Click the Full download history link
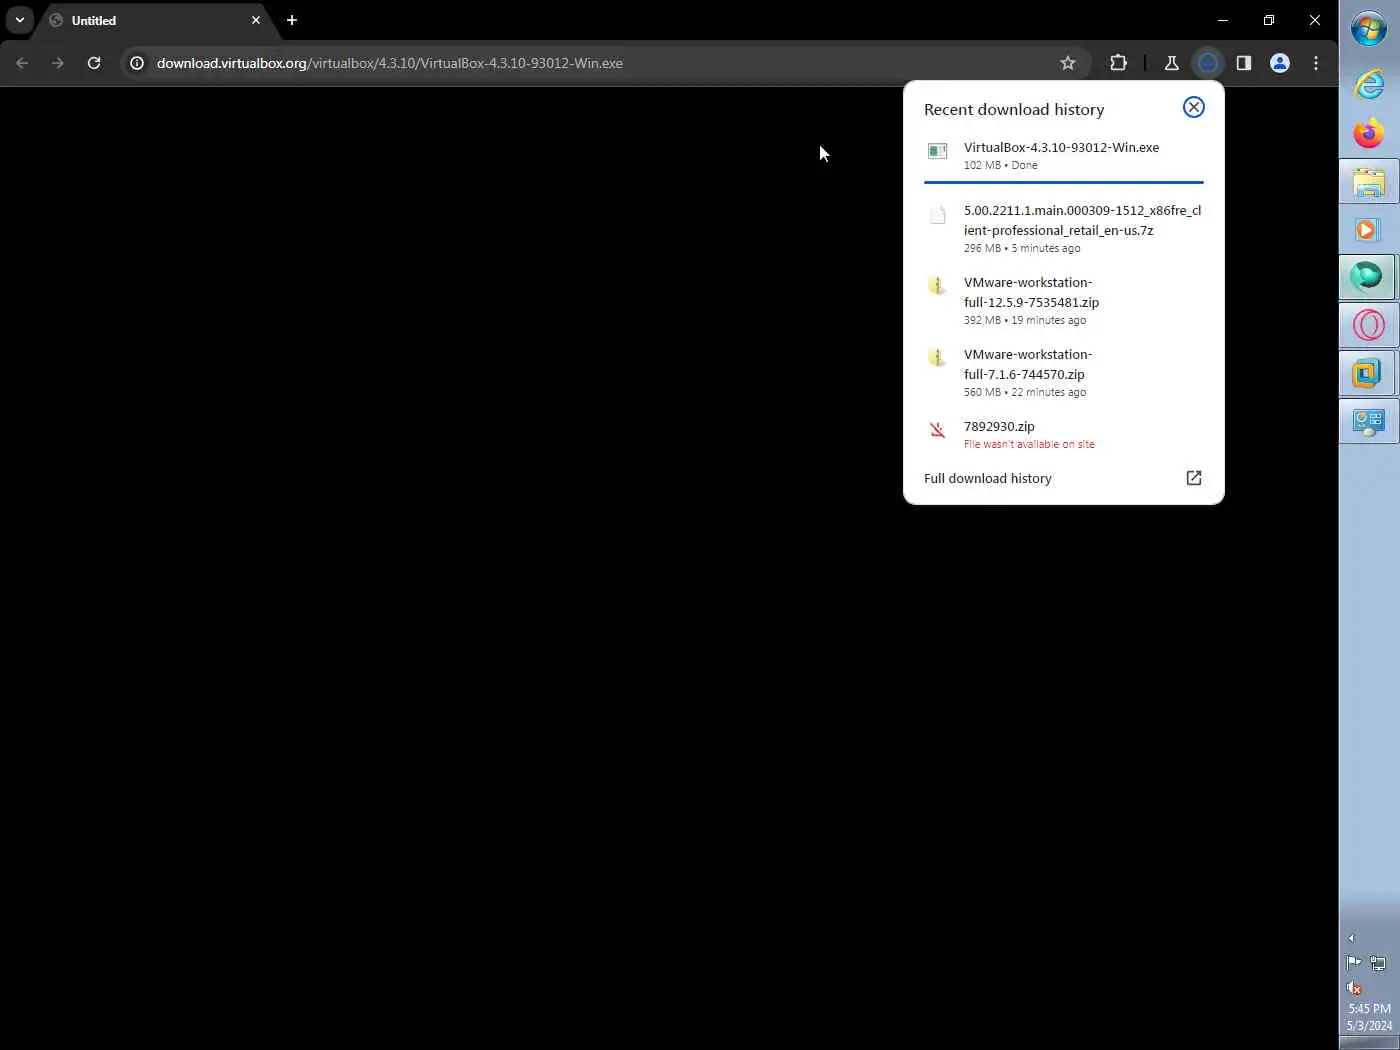 (988, 478)
